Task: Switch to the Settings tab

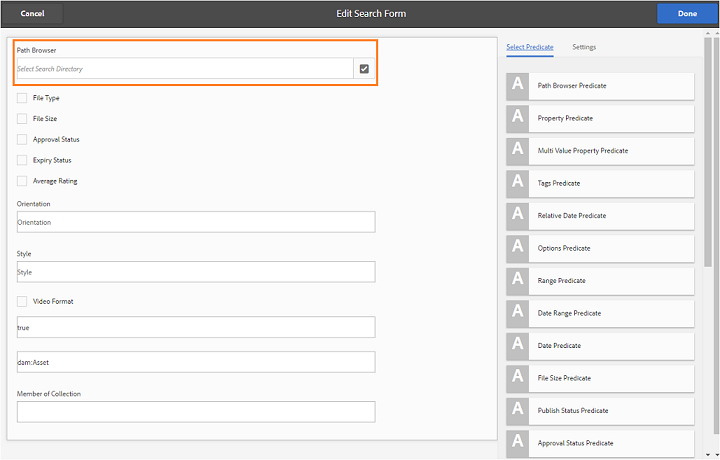Action: point(584,47)
